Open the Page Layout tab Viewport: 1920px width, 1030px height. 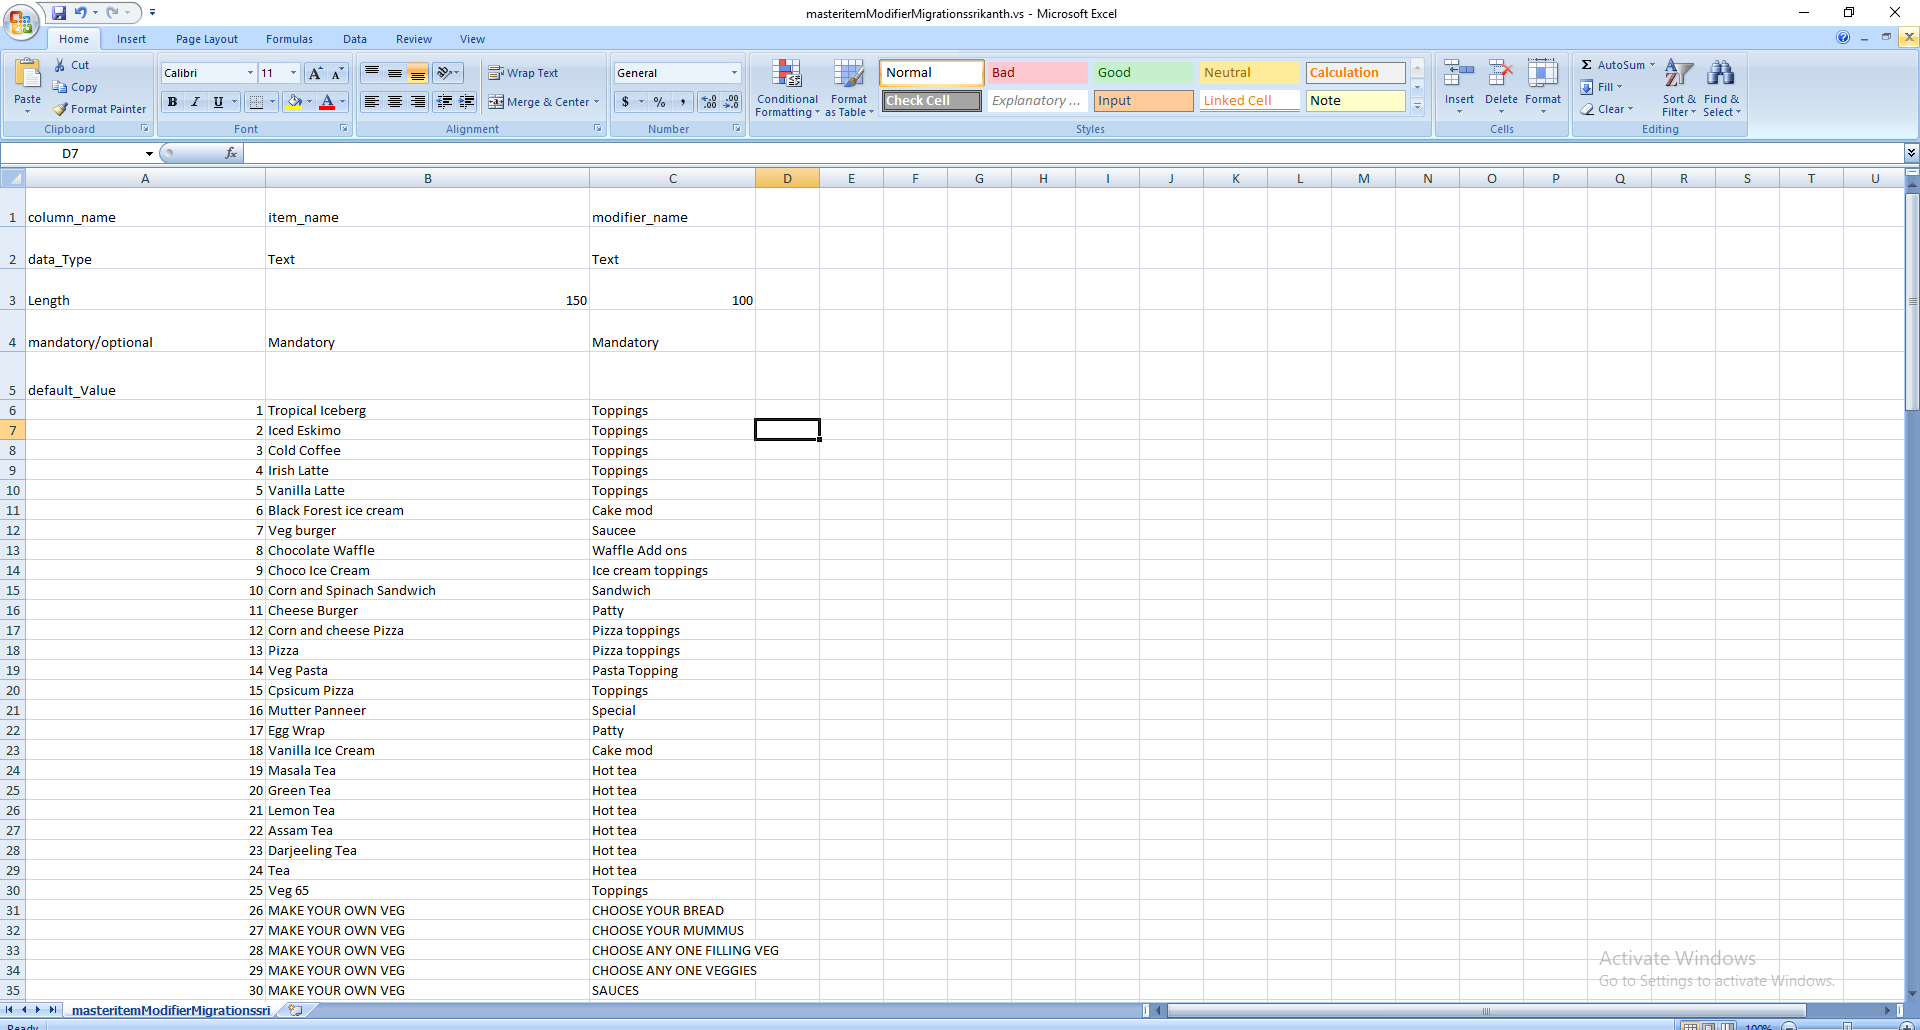pos(206,39)
